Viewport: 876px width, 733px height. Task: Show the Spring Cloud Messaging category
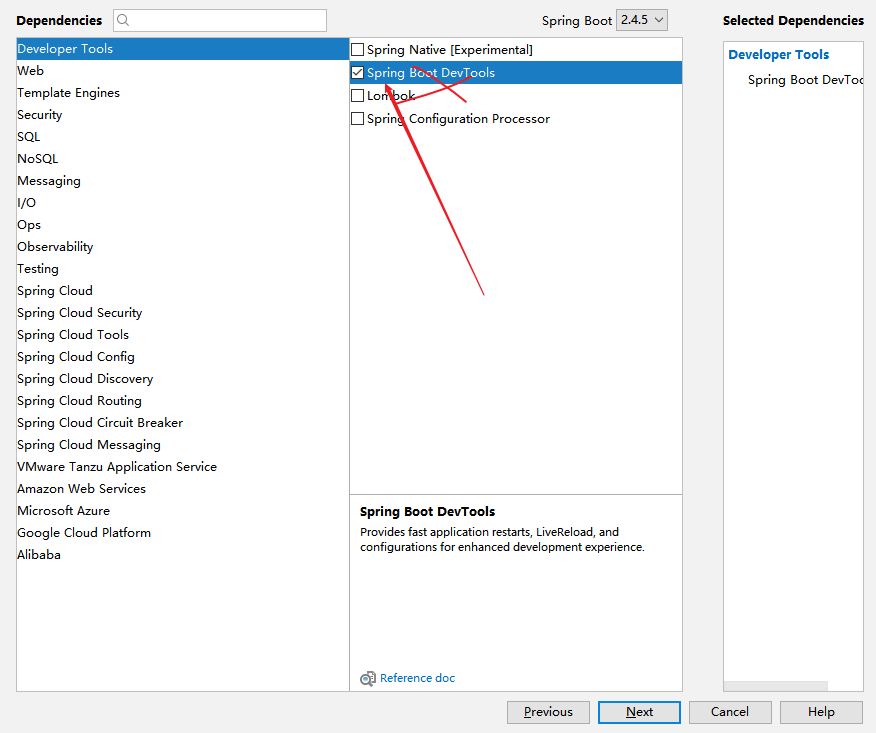pyautogui.click(x=183, y=445)
